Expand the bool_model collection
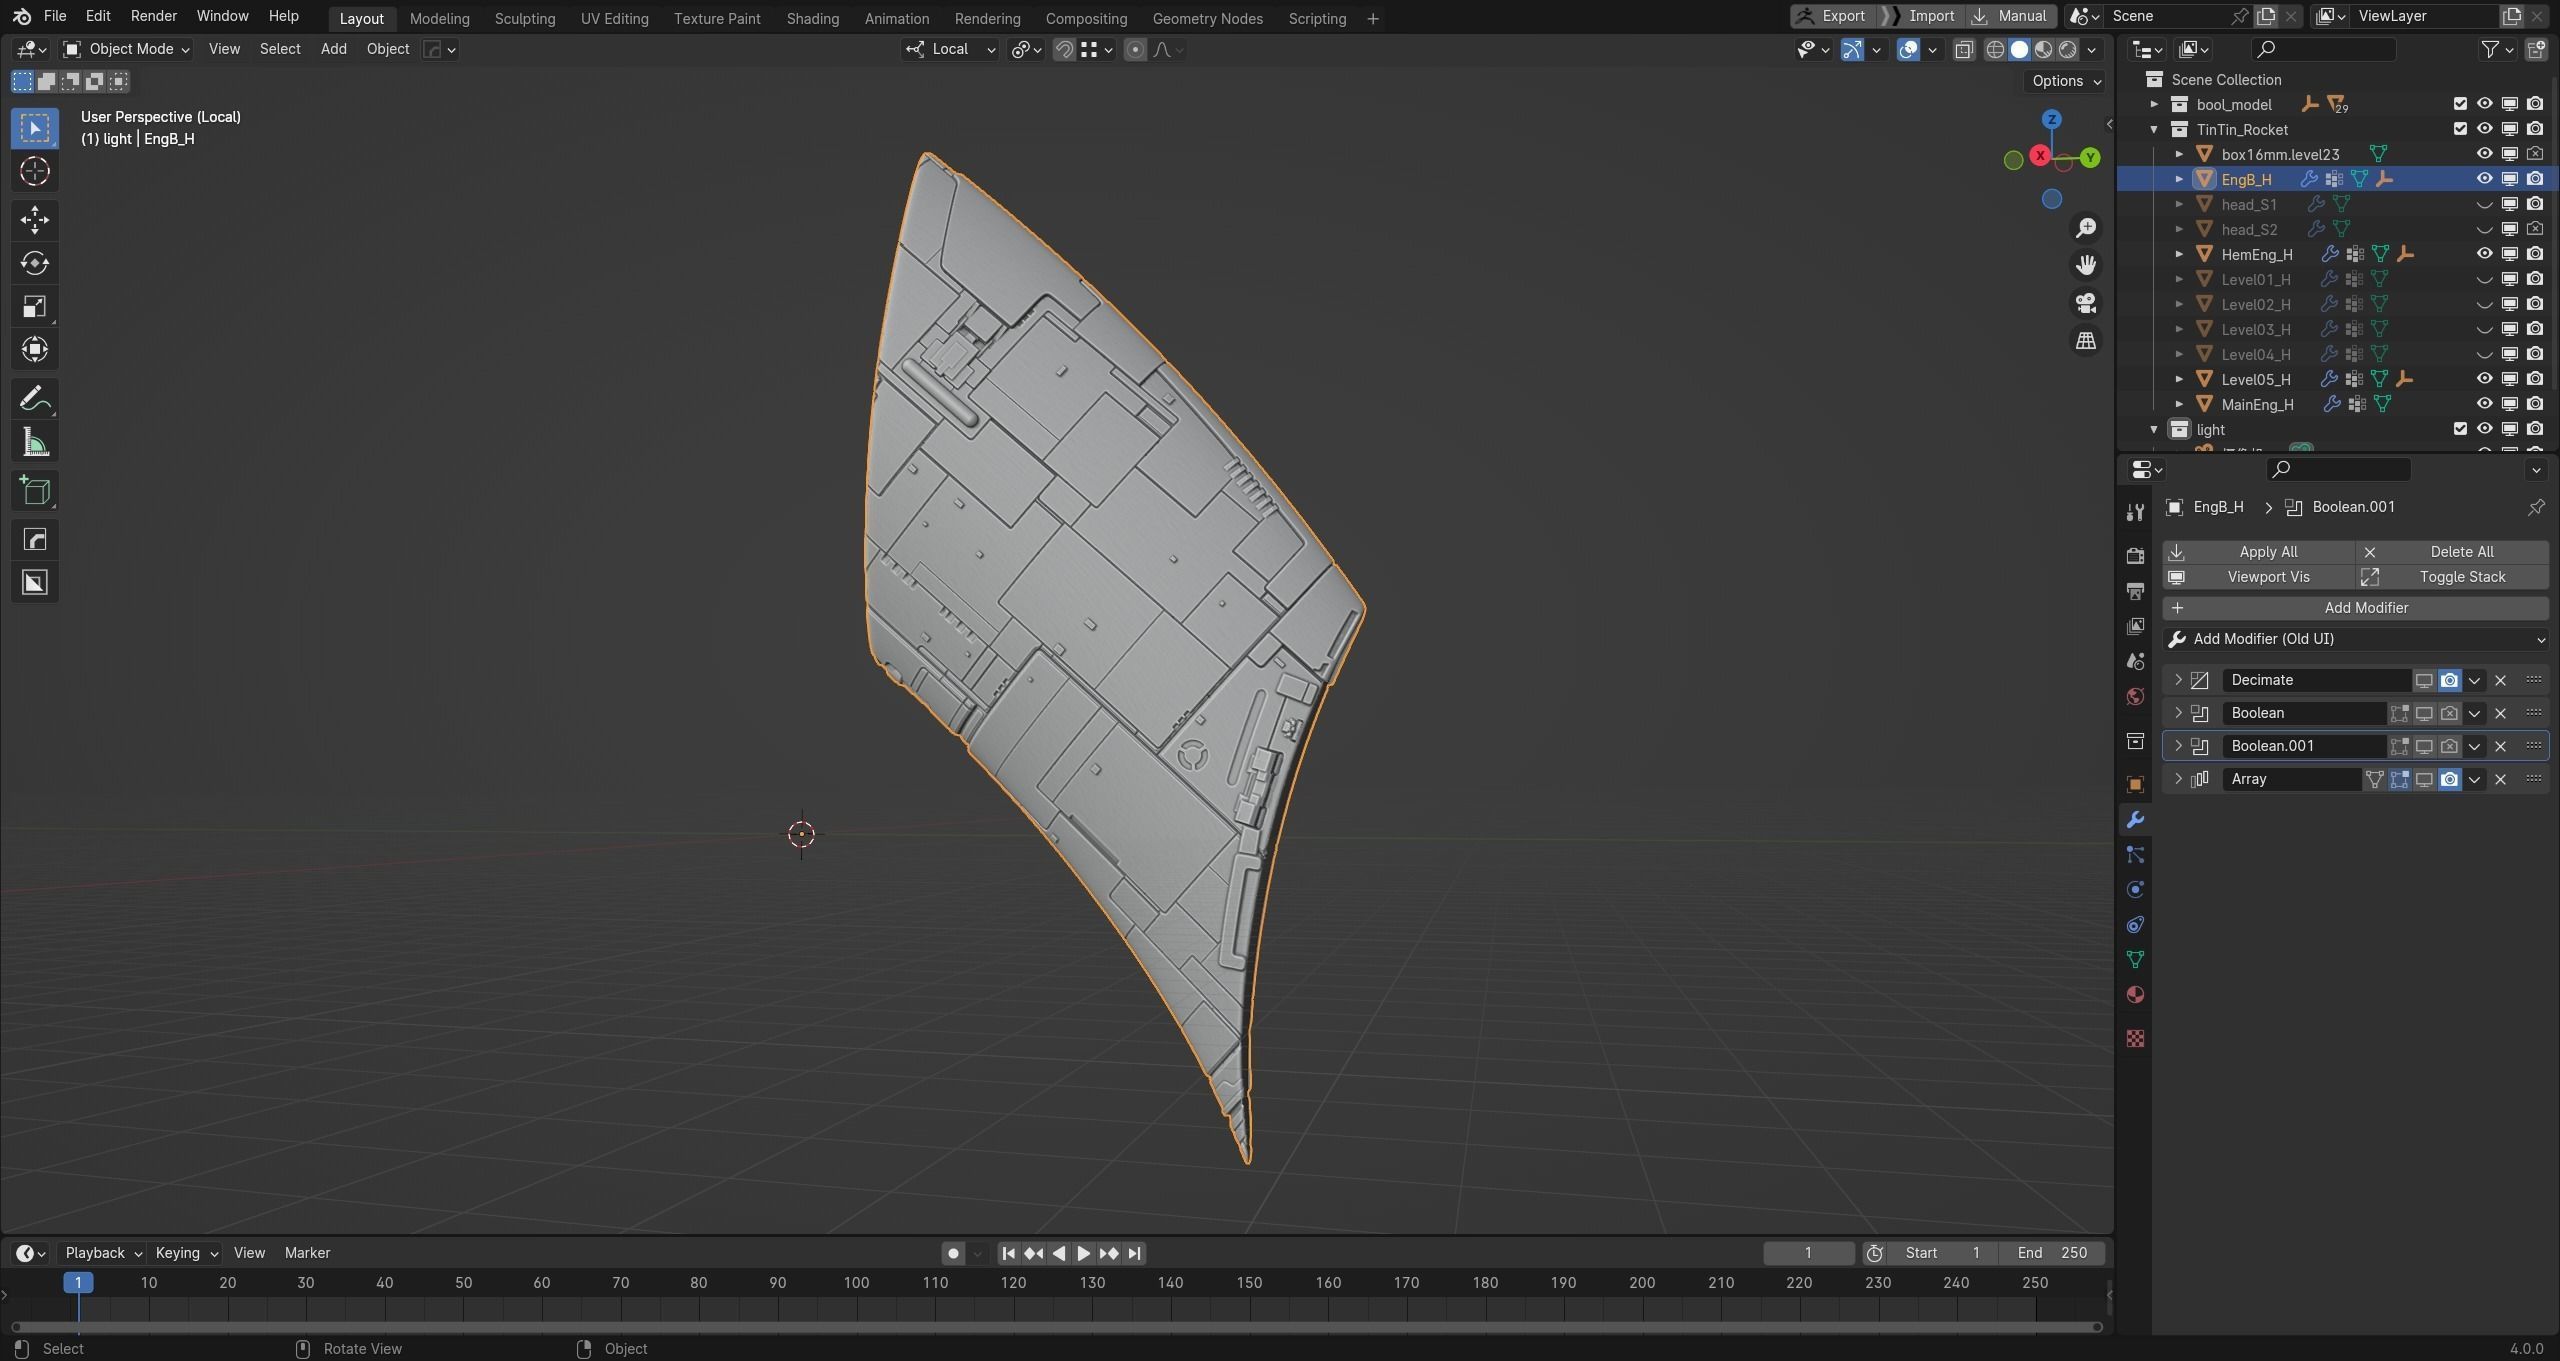2560x1361 pixels. [x=2154, y=104]
